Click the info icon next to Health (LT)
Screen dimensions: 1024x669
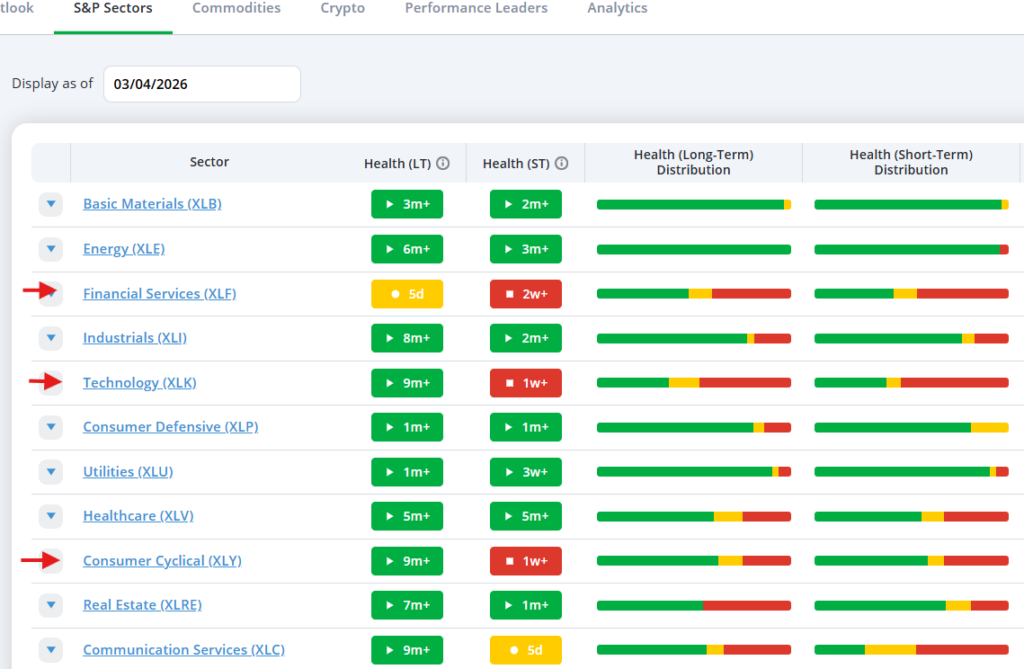pos(443,163)
